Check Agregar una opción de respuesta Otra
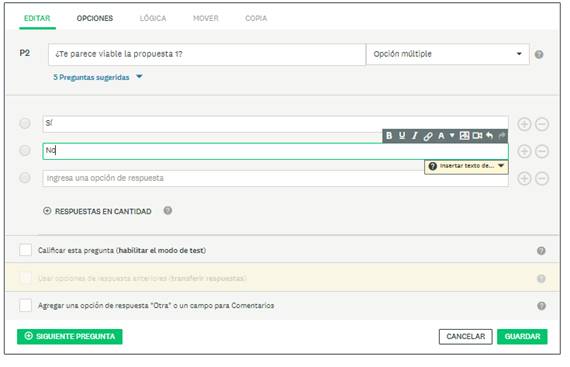This screenshot has width=570, height=367. click(x=25, y=305)
